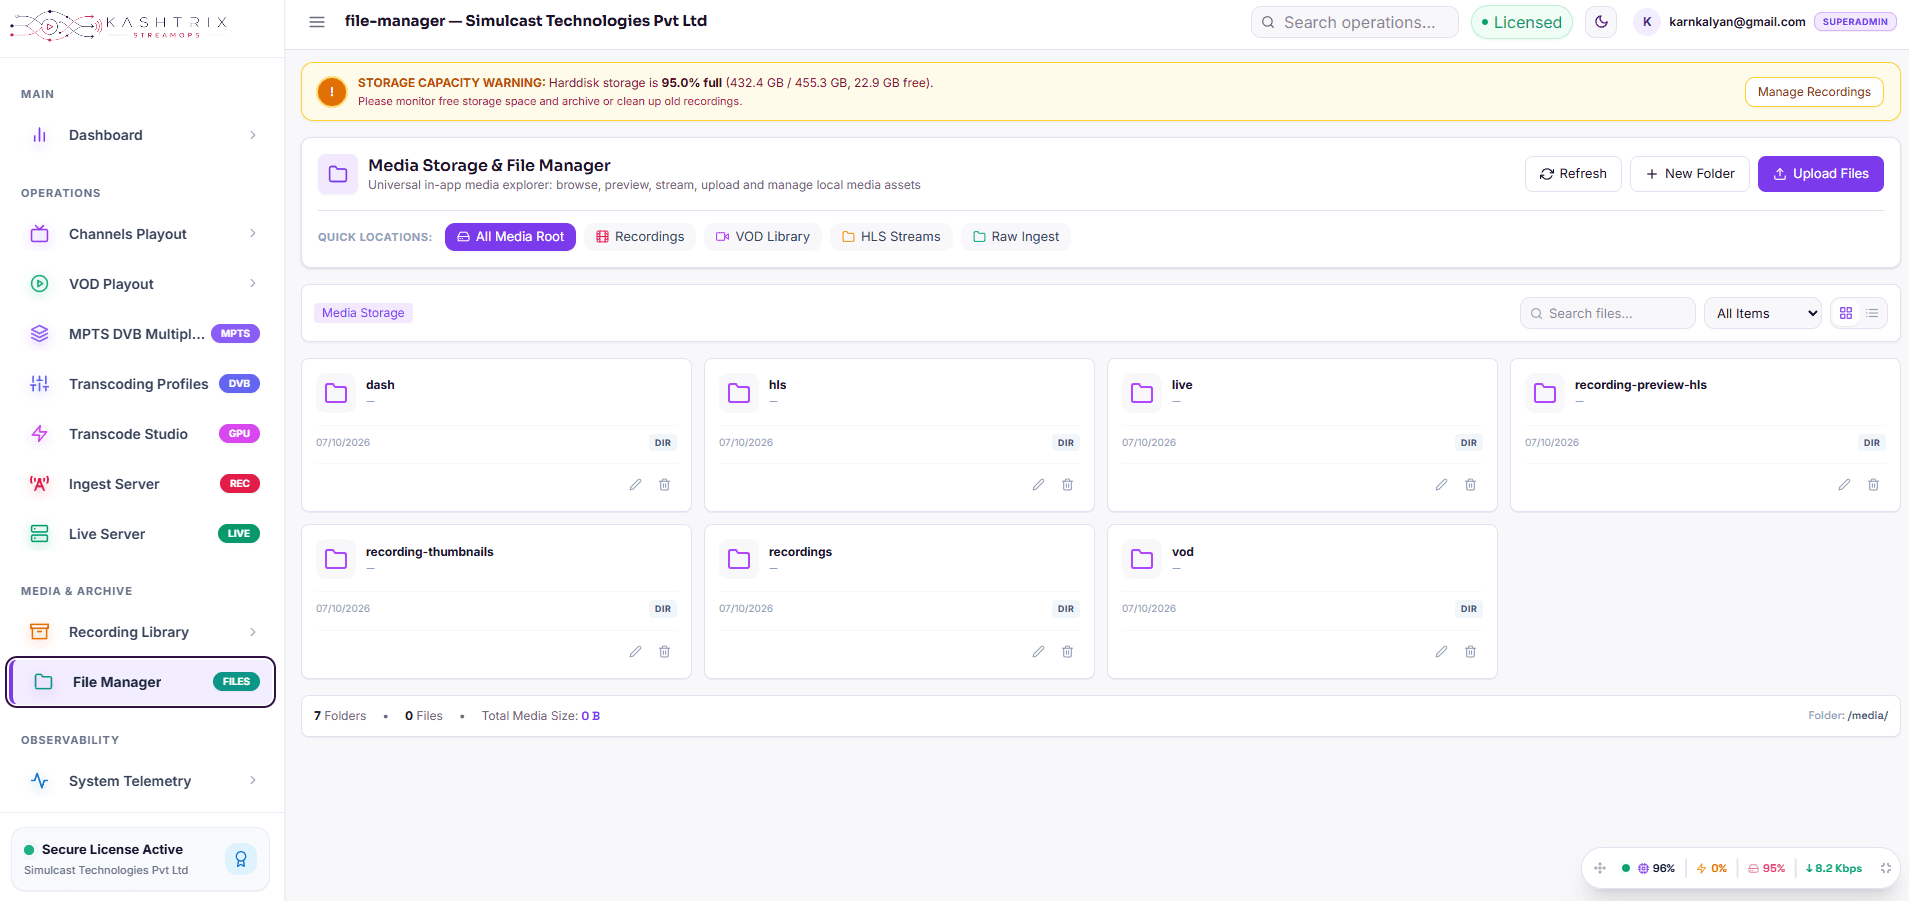Click the Refresh button
Viewport: 1909px width, 901px height.
click(x=1573, y=174)
